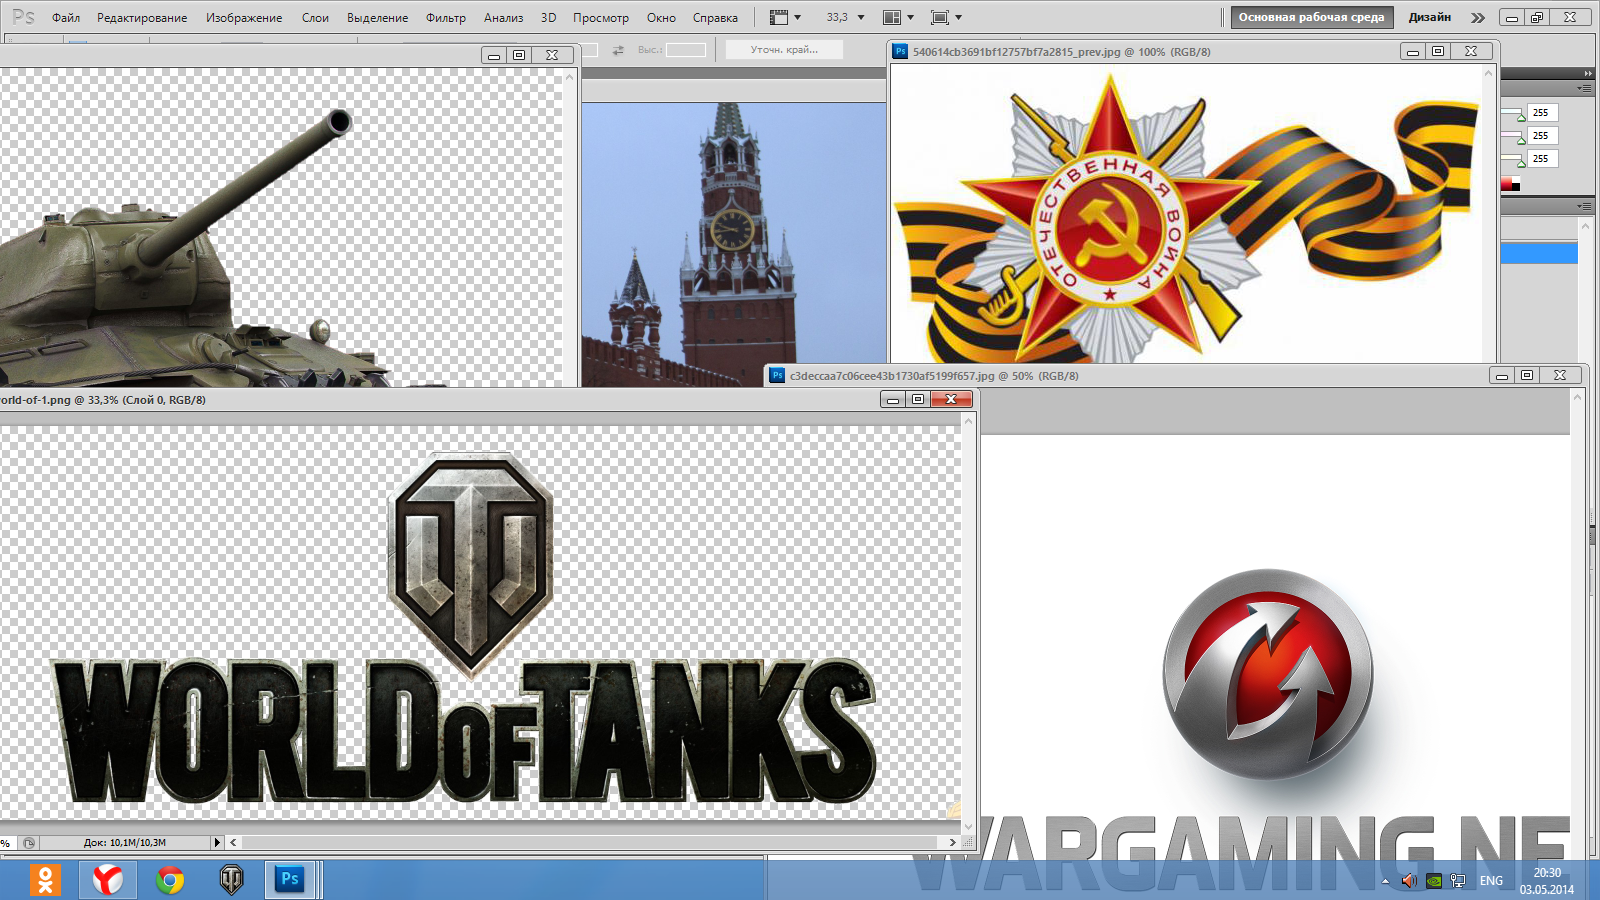Click the Ps icon in the 540614cb...prev.jpg title bar
Viewport: 1600px width, 900px height.
(900, 51)
